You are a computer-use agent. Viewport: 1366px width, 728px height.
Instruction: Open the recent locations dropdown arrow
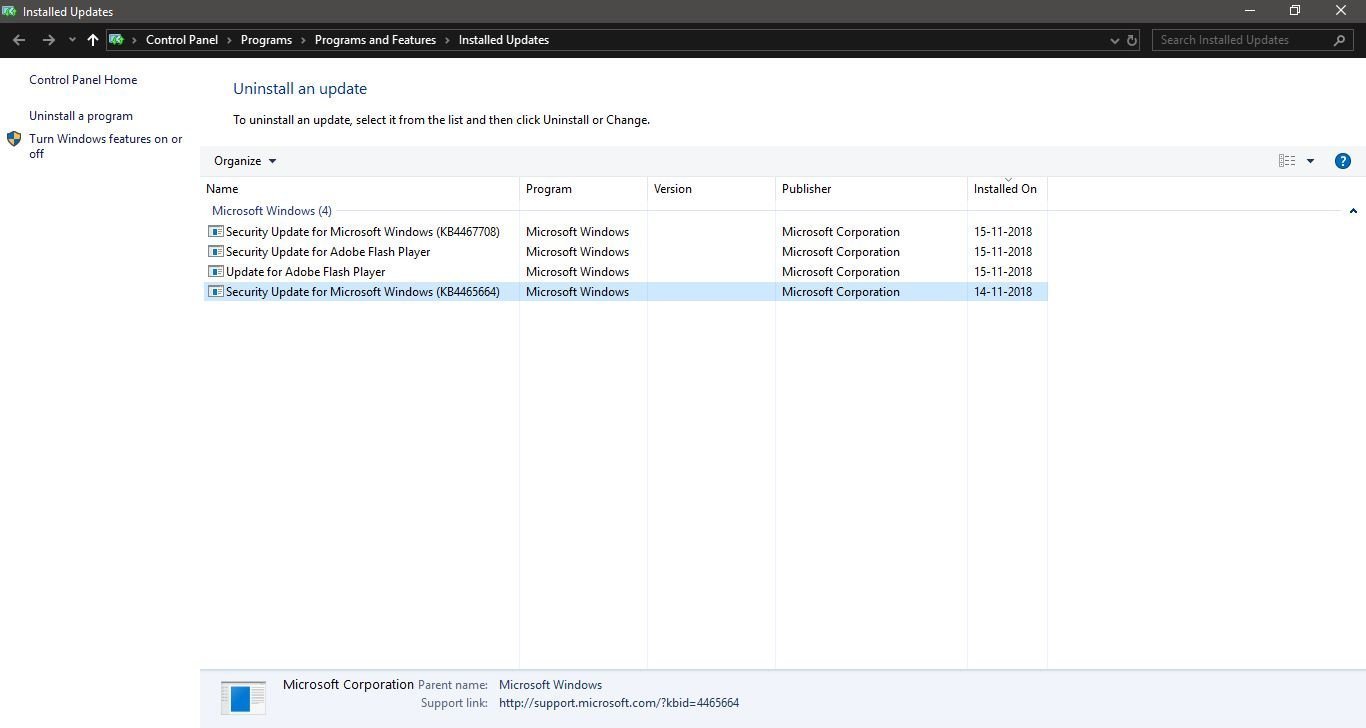click(72, 40)
